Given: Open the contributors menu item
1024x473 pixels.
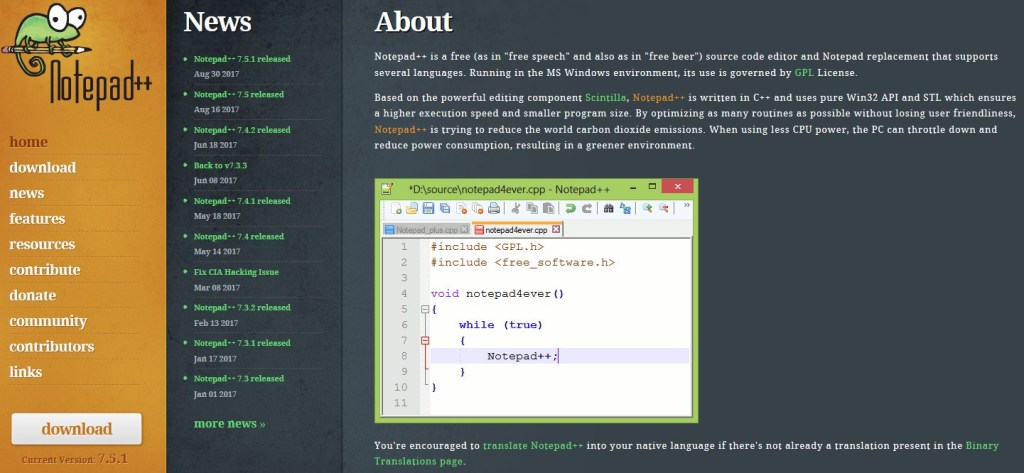Looking at the screenshot, I should (52, 346).
